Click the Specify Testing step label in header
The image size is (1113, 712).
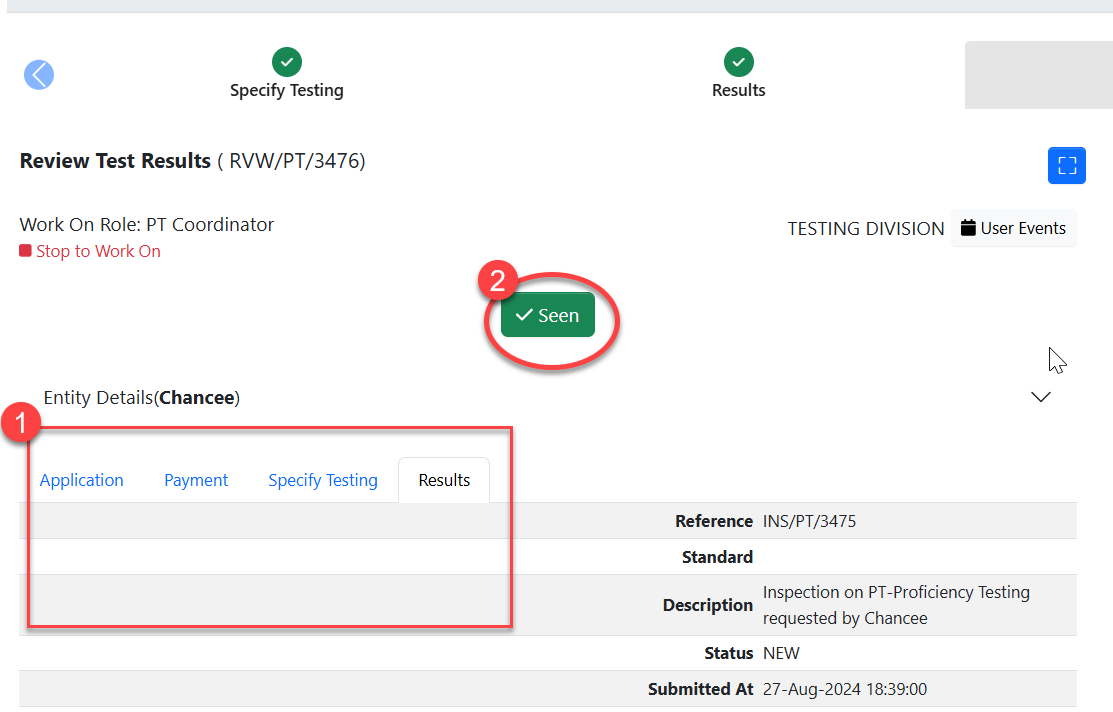pyautogui.click(x=287, y=90)
